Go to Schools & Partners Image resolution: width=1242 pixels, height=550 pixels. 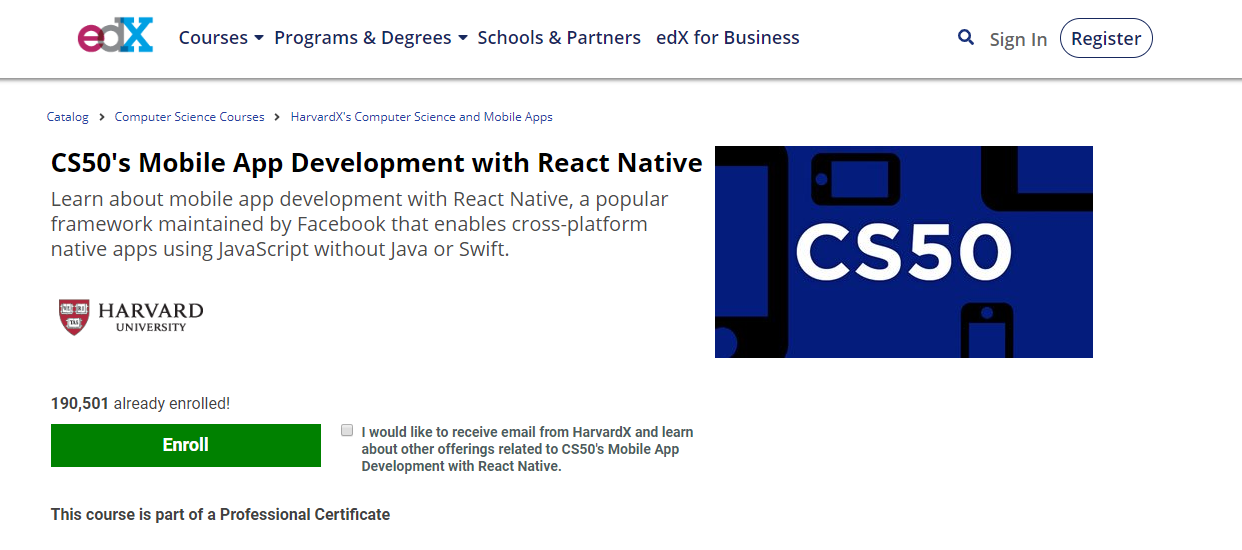[x=559, y=38]
